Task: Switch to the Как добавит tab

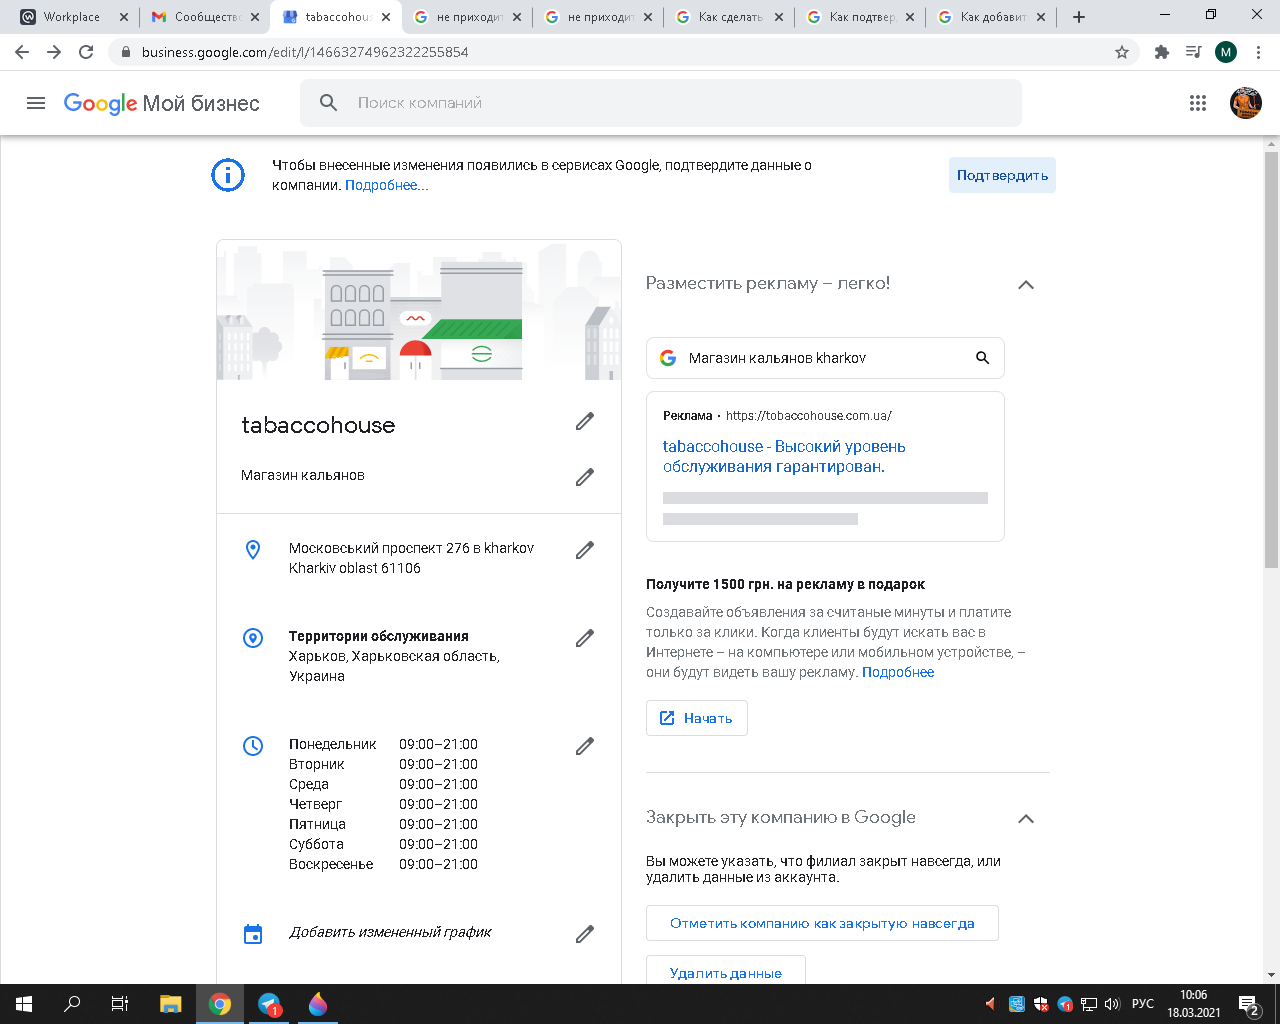Action: 990,17
